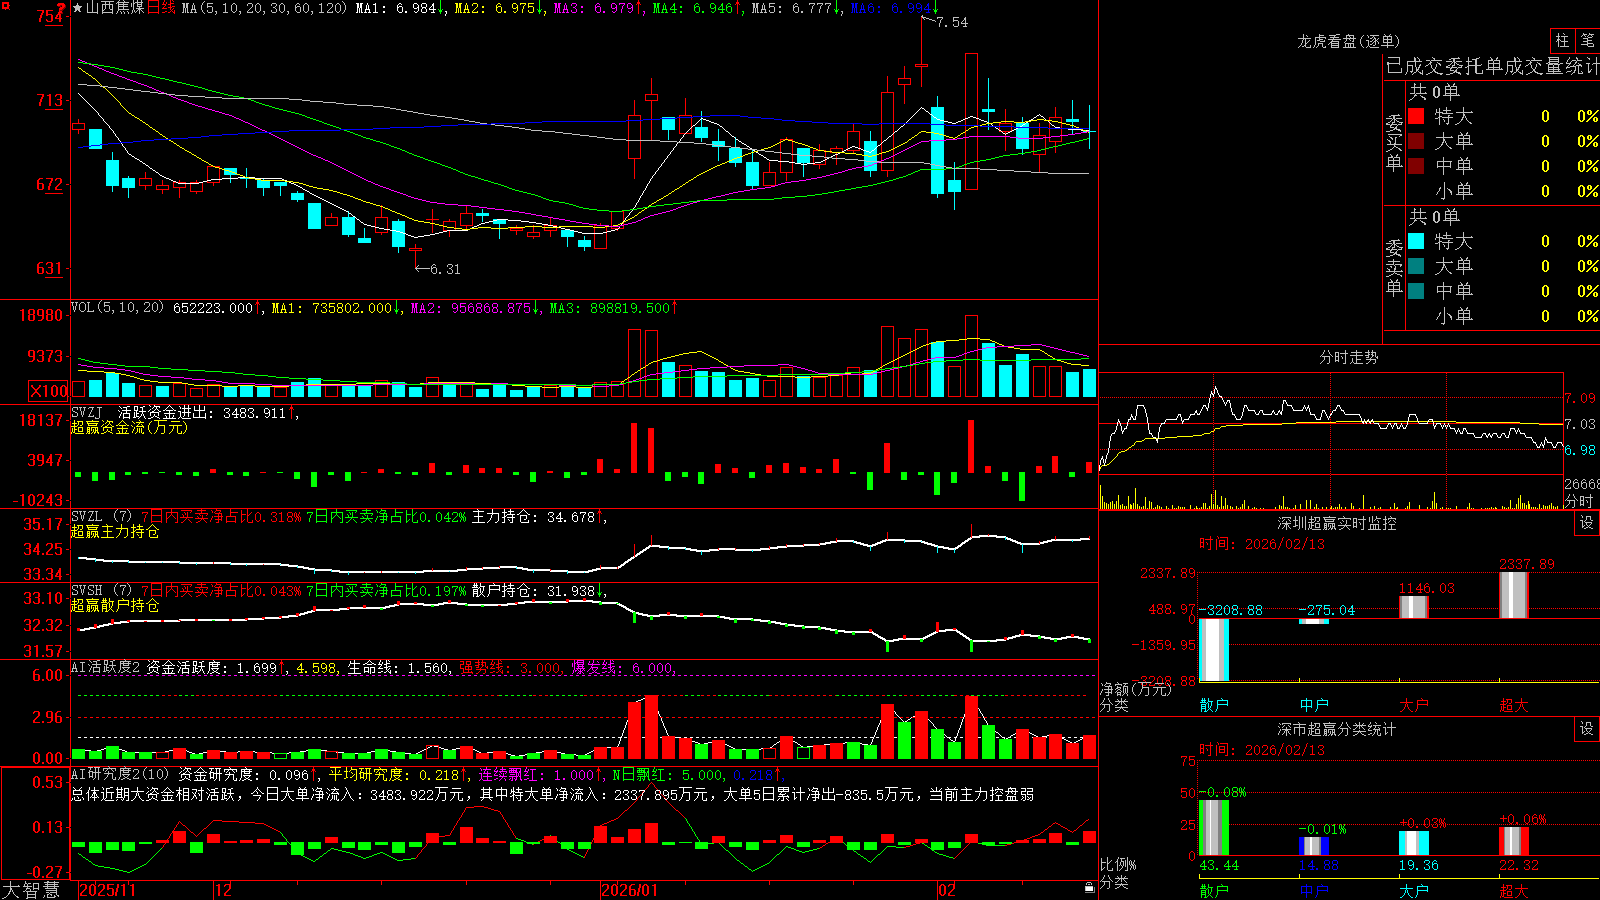The image size is (1600, 900).
Task: Click the 大户 1146.03 bar in 深圳超赢实时监控
Action: pyautogui.click(x=1414, y=607)
